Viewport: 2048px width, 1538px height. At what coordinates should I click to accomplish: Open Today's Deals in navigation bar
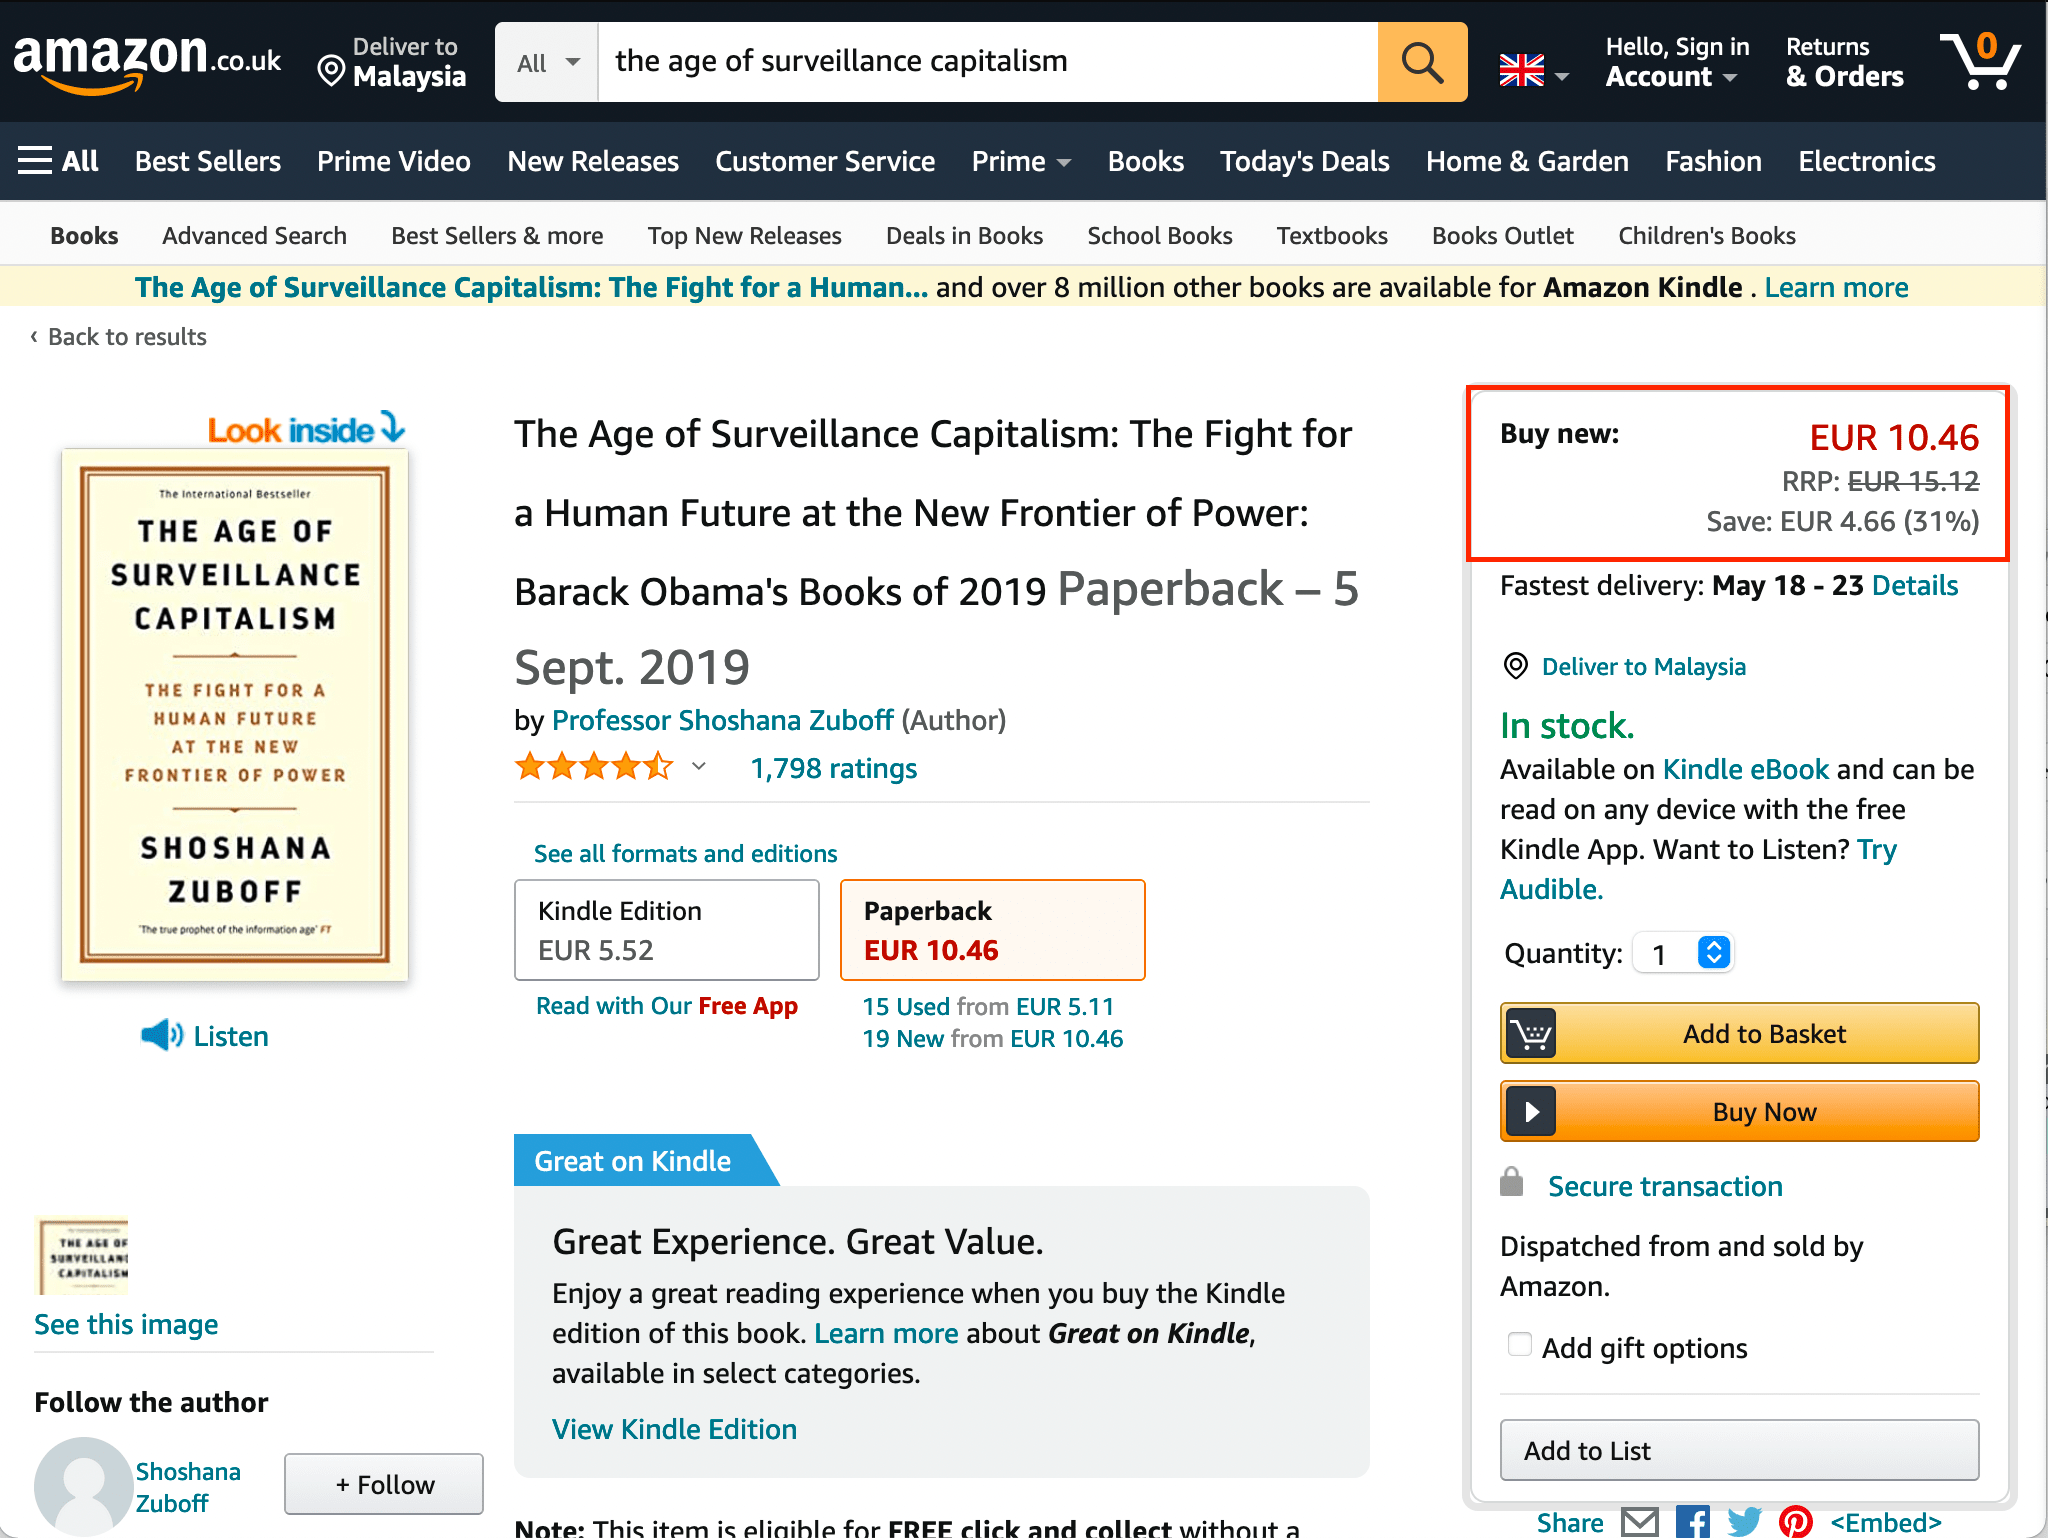click(1304, 161)
